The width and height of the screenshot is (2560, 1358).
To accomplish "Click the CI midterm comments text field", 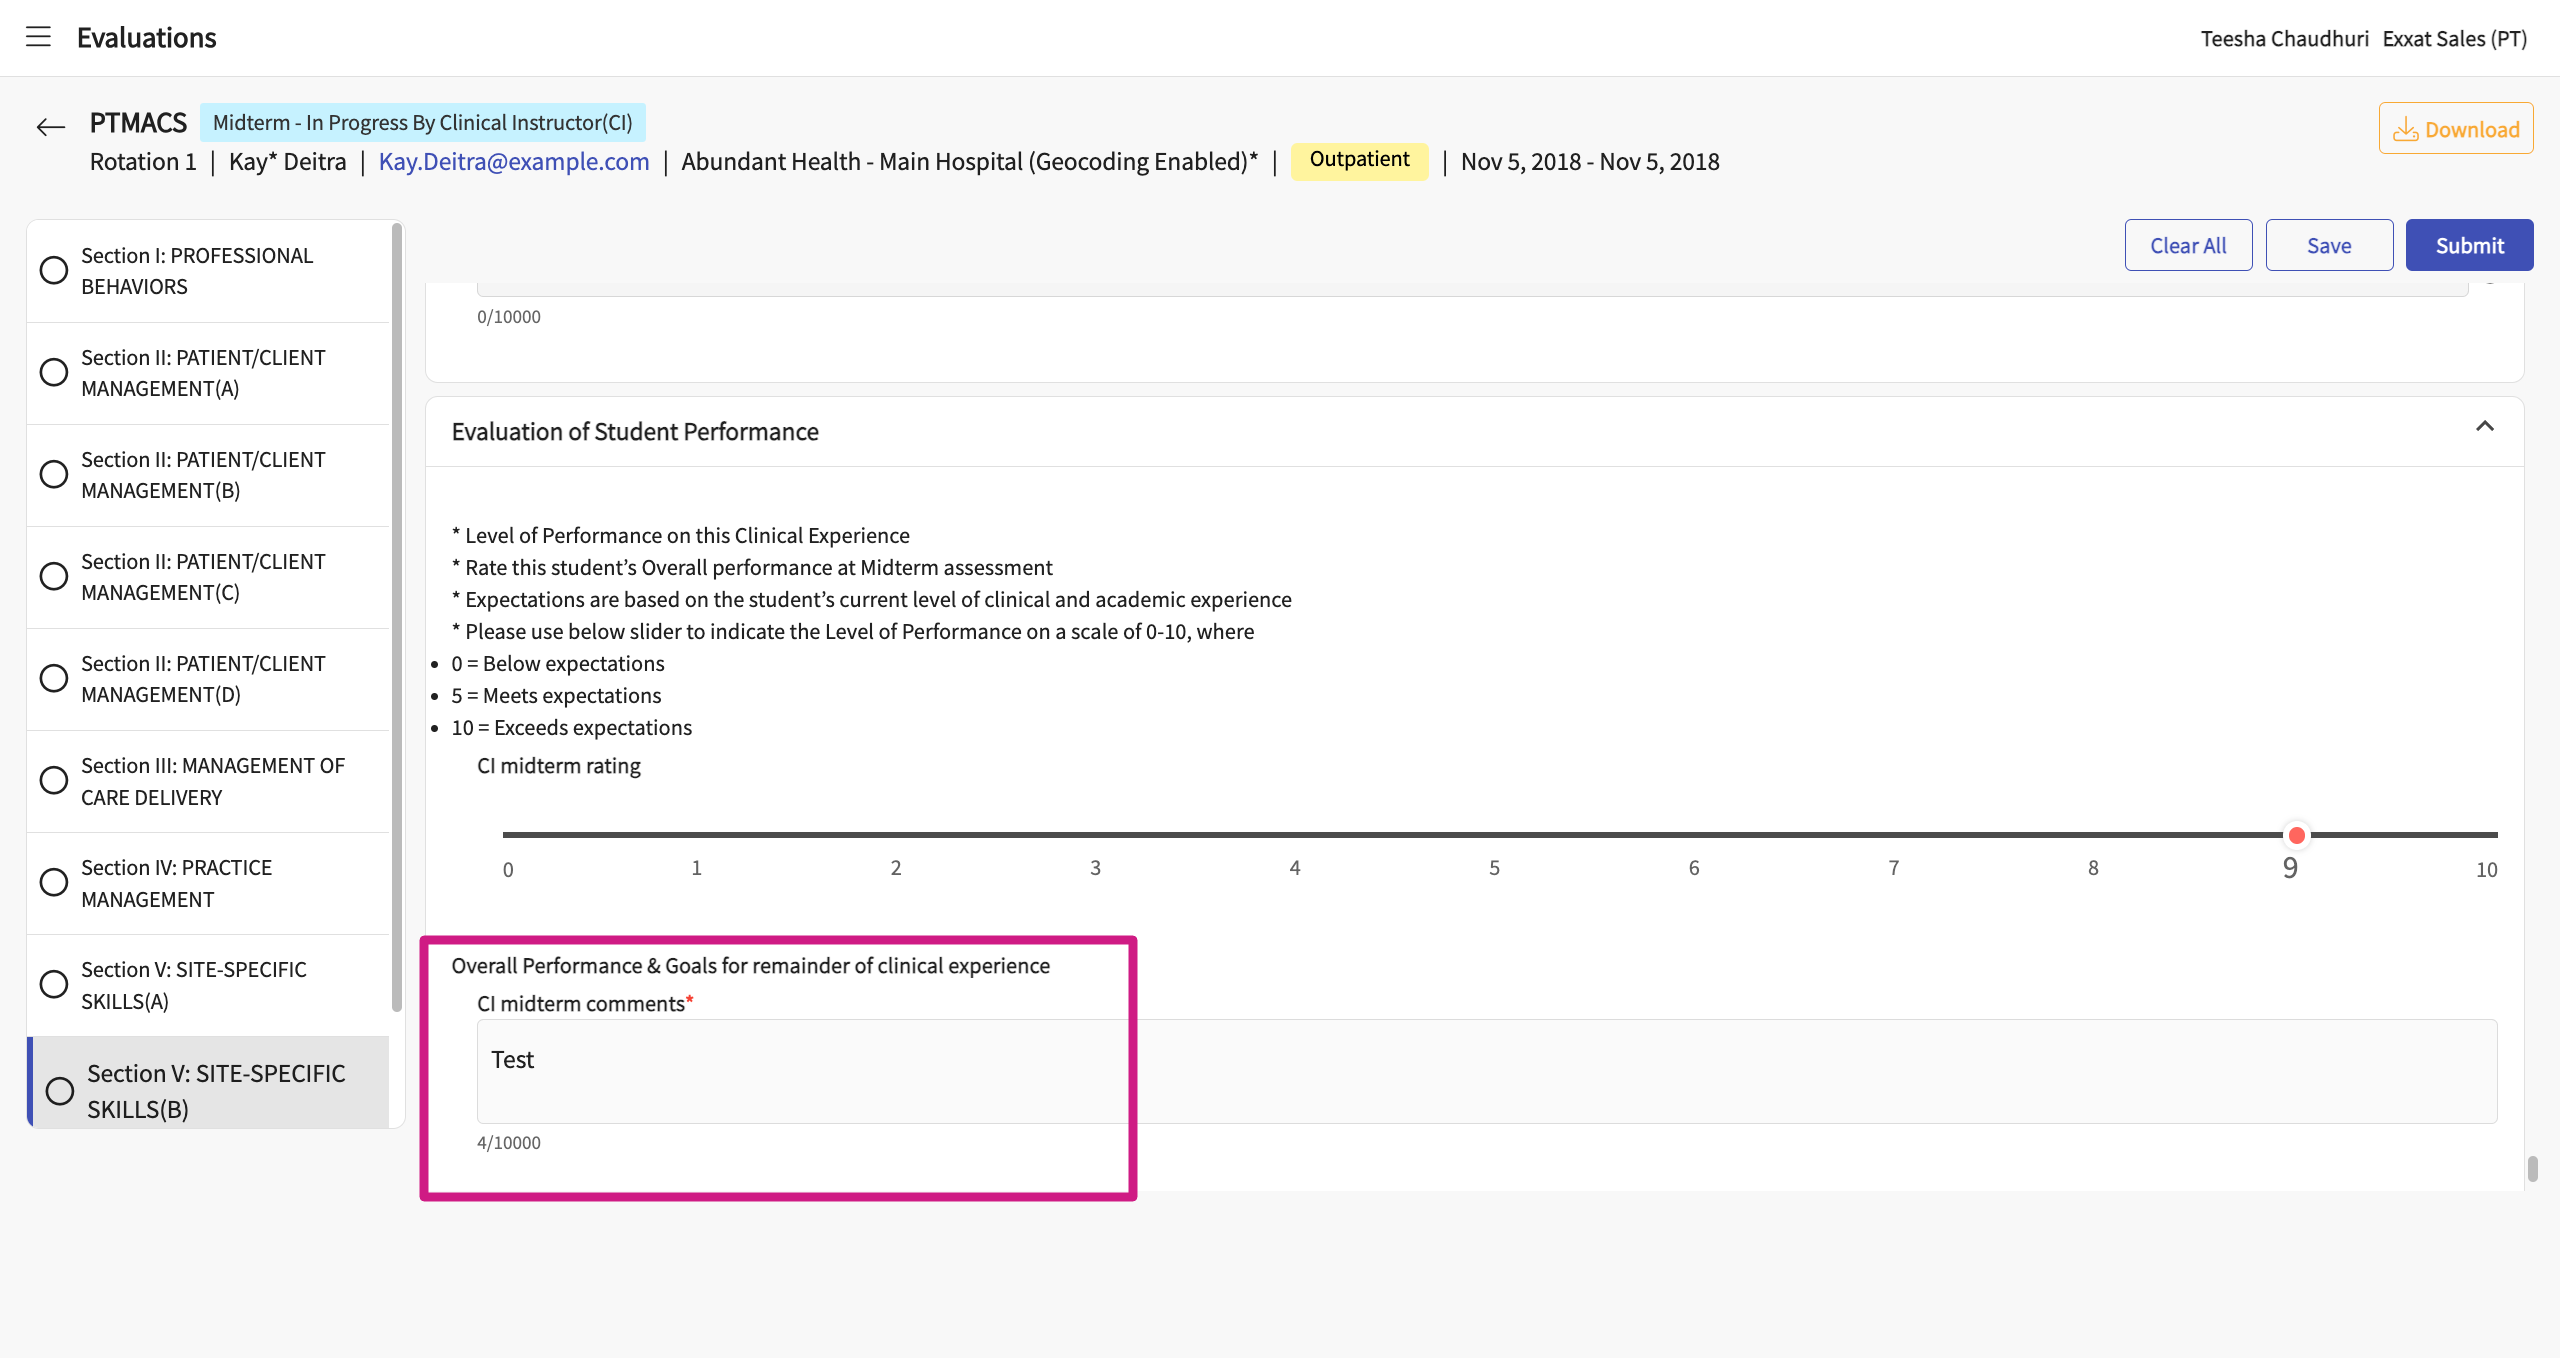I will point(1486,1070).
